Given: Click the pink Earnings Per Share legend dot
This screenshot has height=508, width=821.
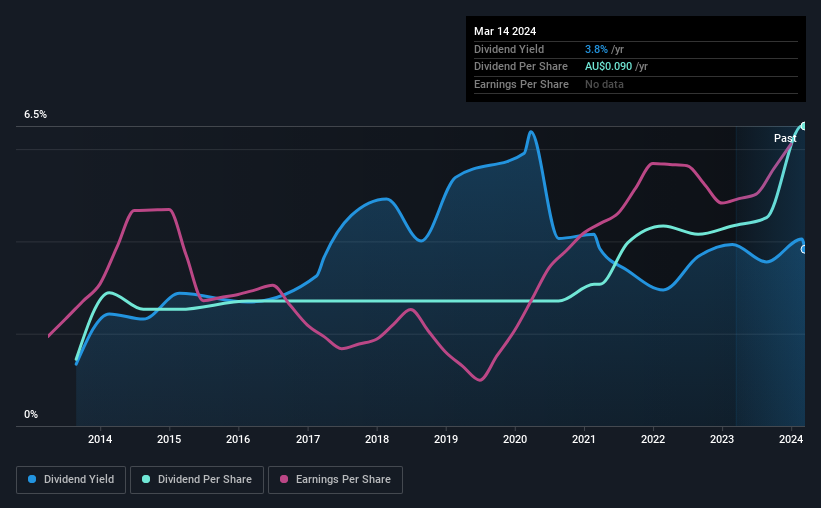Looking at the screenshot, I should [x=284, y=479].
